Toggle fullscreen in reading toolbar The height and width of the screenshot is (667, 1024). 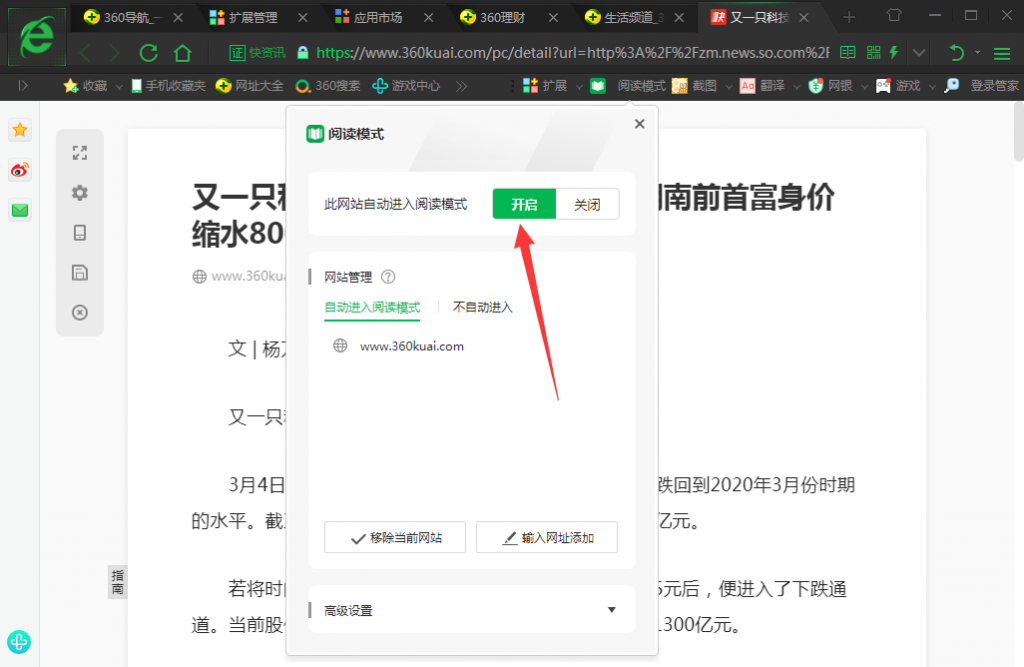pos(80,153)
